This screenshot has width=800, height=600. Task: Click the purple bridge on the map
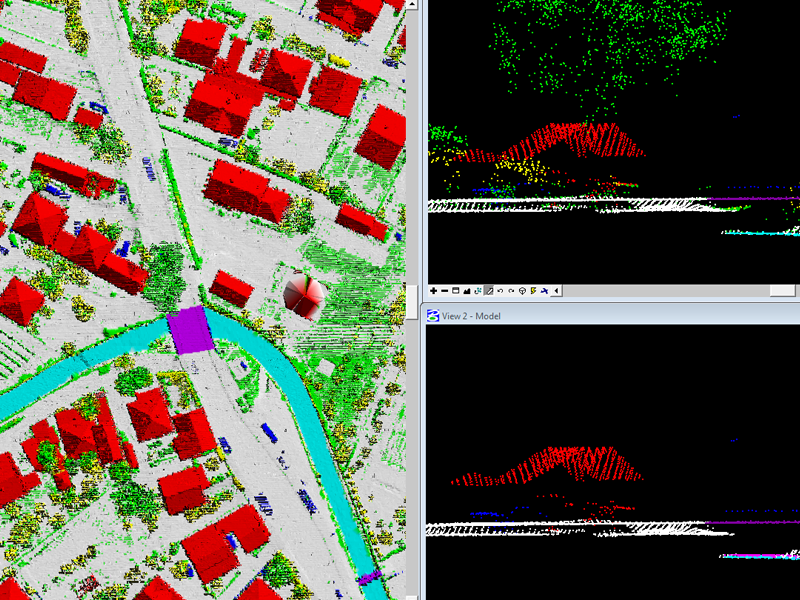point(188,329)
